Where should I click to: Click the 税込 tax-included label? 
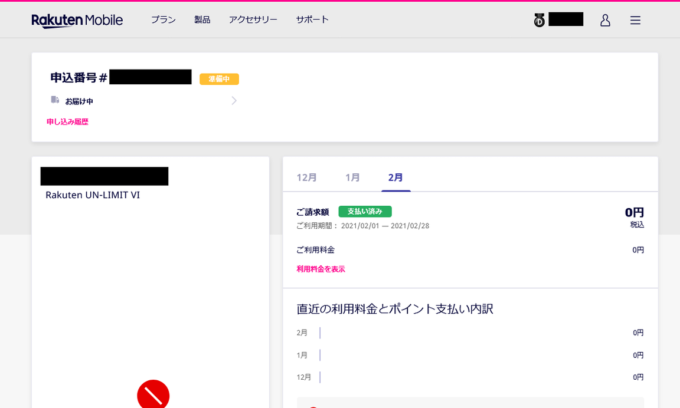click(x=637, y=225)
